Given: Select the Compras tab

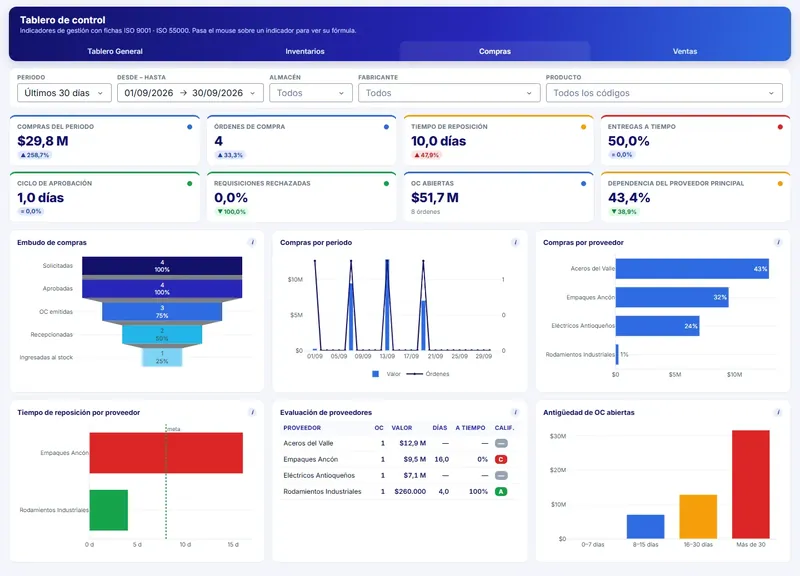Looking at the screenshot, I should 495,51.
